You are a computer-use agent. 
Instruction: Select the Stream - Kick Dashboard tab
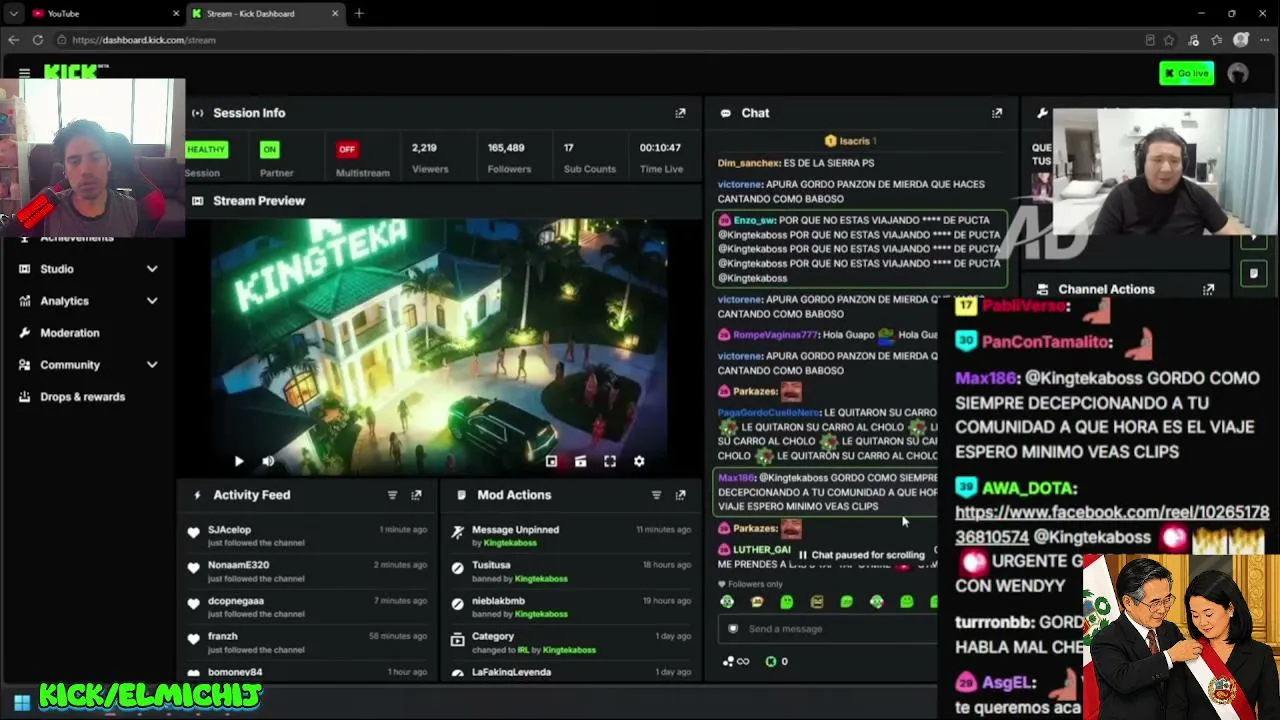point(266,13)
